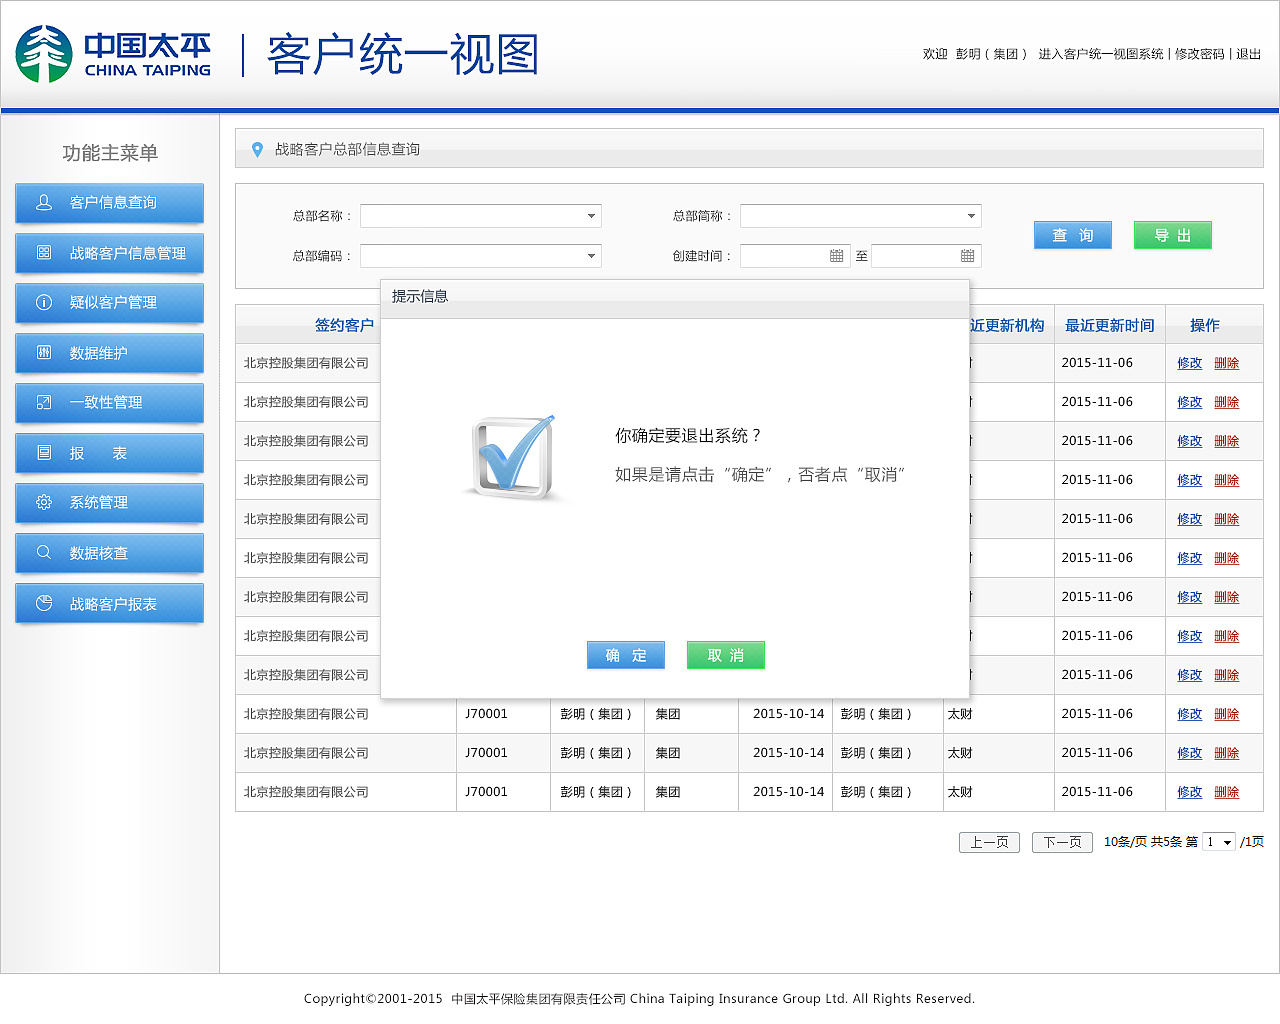Open the page number dropdown in pagination

(1219, 842)
